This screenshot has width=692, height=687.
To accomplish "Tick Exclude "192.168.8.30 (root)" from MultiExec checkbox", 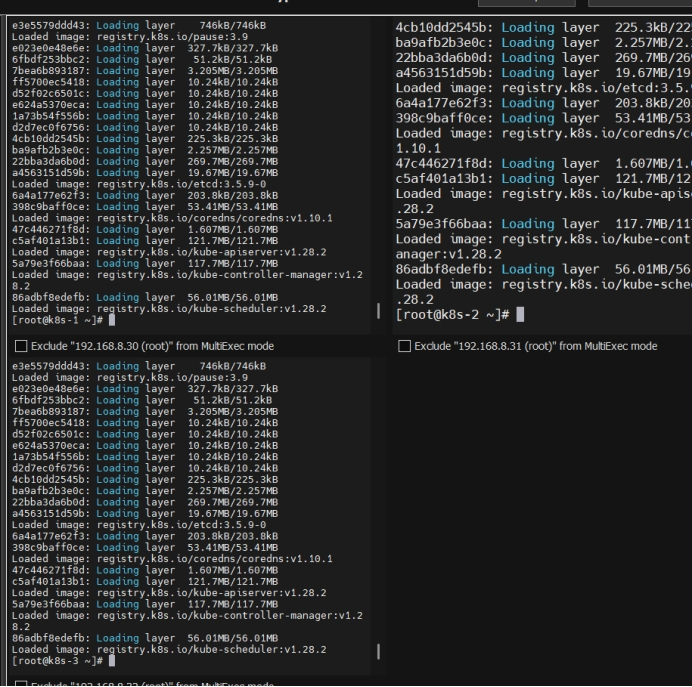I will pyautogui.click(x=21, y=346).
